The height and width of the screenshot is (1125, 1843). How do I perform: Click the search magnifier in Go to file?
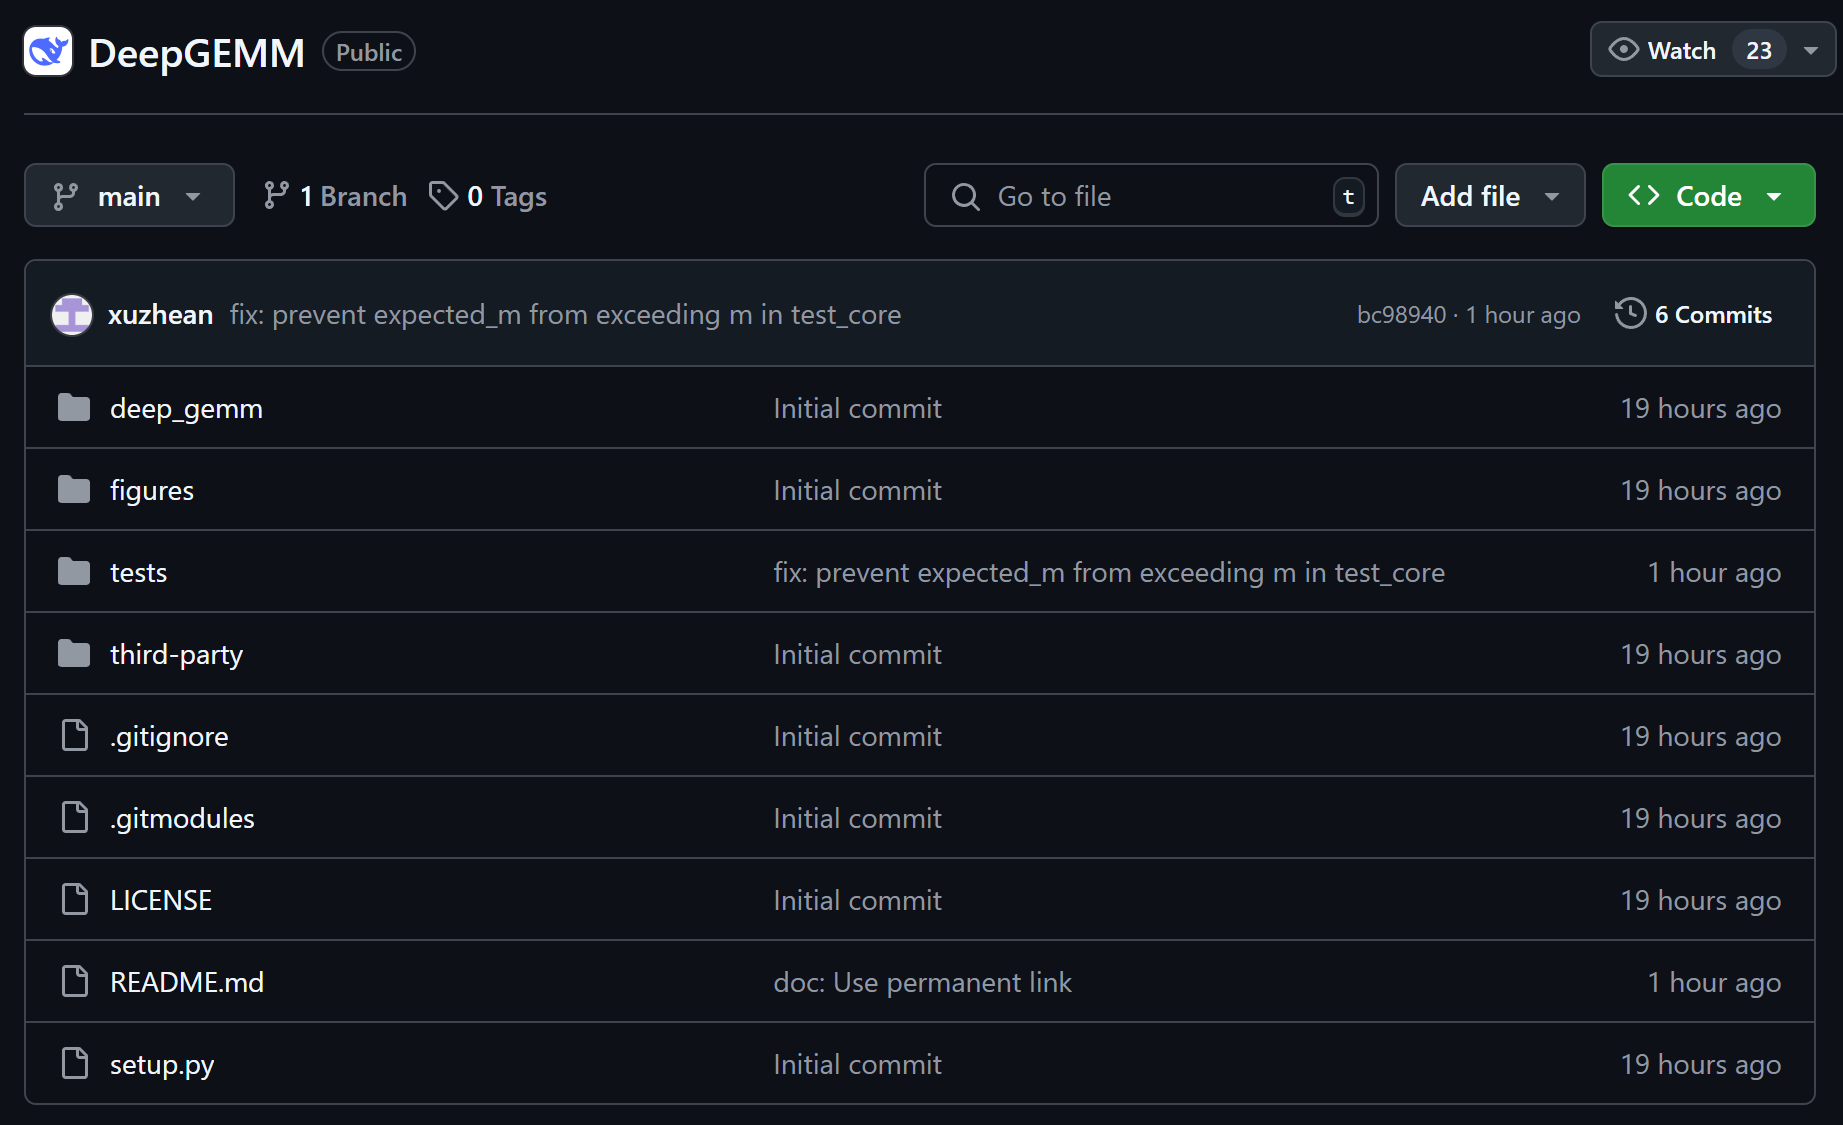(x=965, y=196)
